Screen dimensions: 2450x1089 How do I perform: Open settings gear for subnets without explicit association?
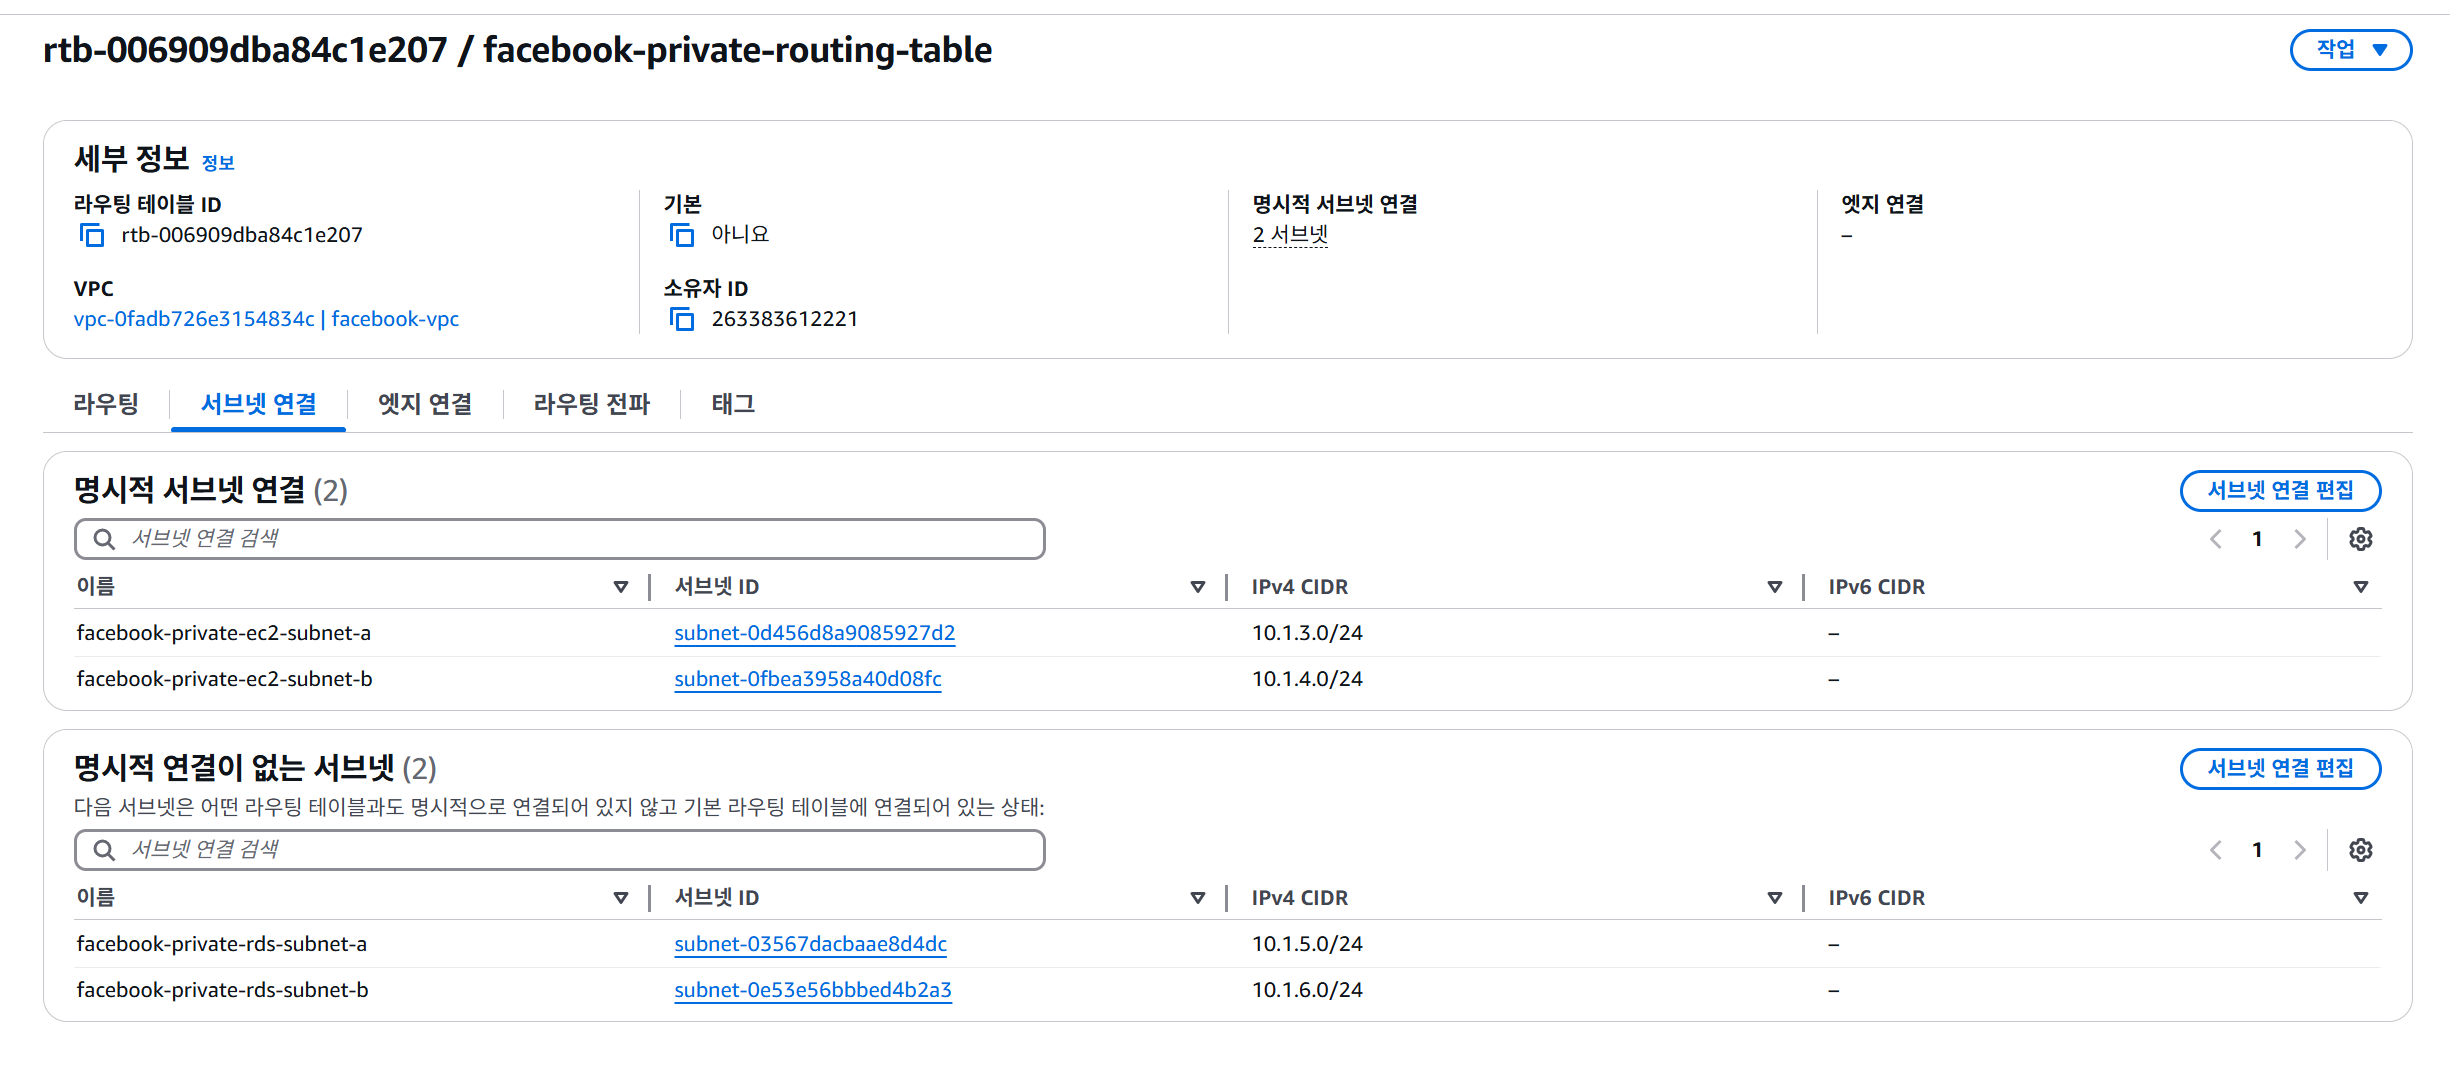(x=2360, y=851)
